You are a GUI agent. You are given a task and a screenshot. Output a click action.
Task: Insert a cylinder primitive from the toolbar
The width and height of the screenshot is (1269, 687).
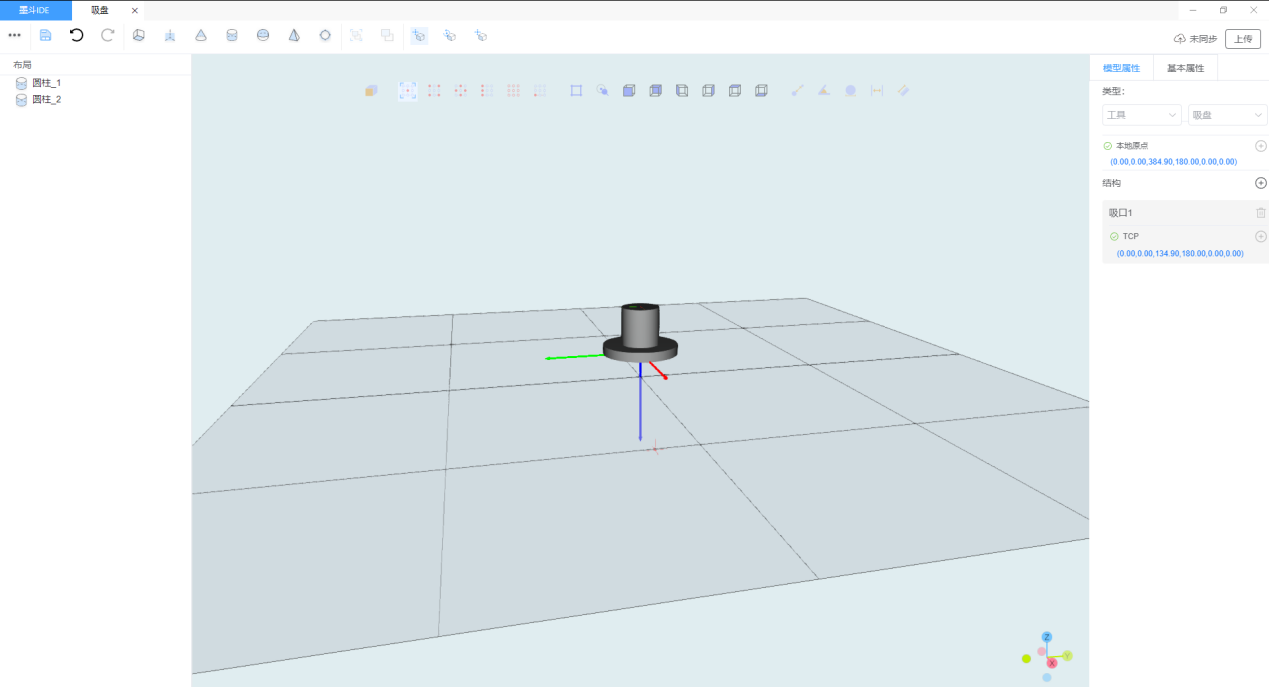coord(232,35)
